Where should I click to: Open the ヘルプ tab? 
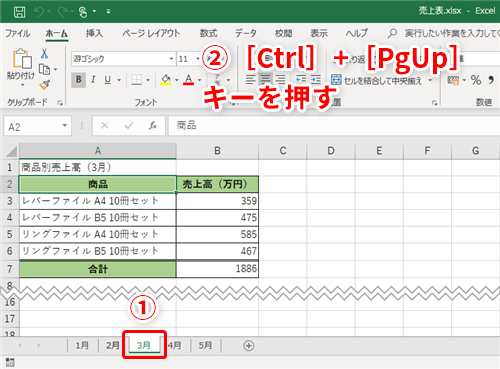356,33
